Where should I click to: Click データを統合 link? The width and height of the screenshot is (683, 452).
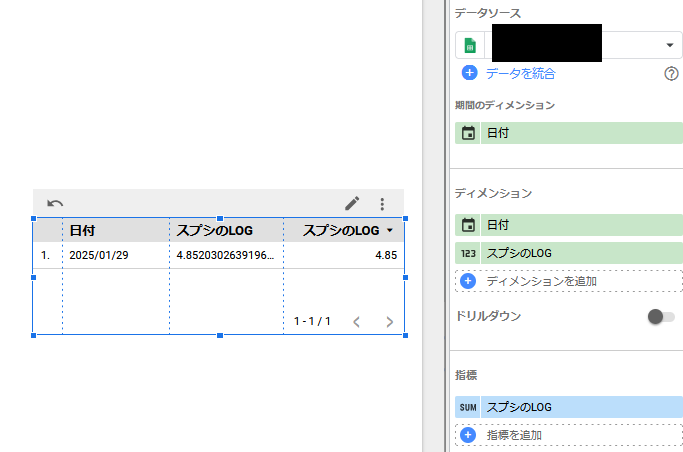pos(520,73)
